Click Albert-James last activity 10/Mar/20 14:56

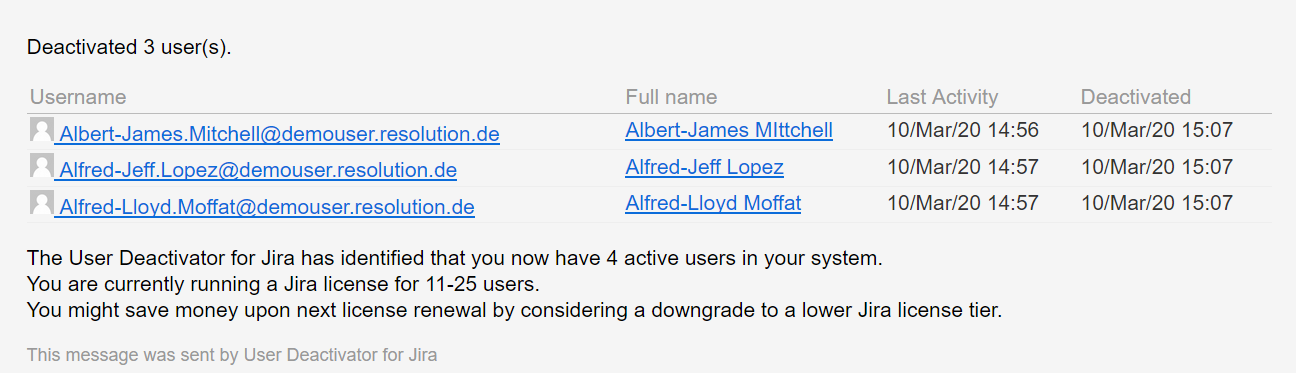pyautogui.click(x=963, y=130)
